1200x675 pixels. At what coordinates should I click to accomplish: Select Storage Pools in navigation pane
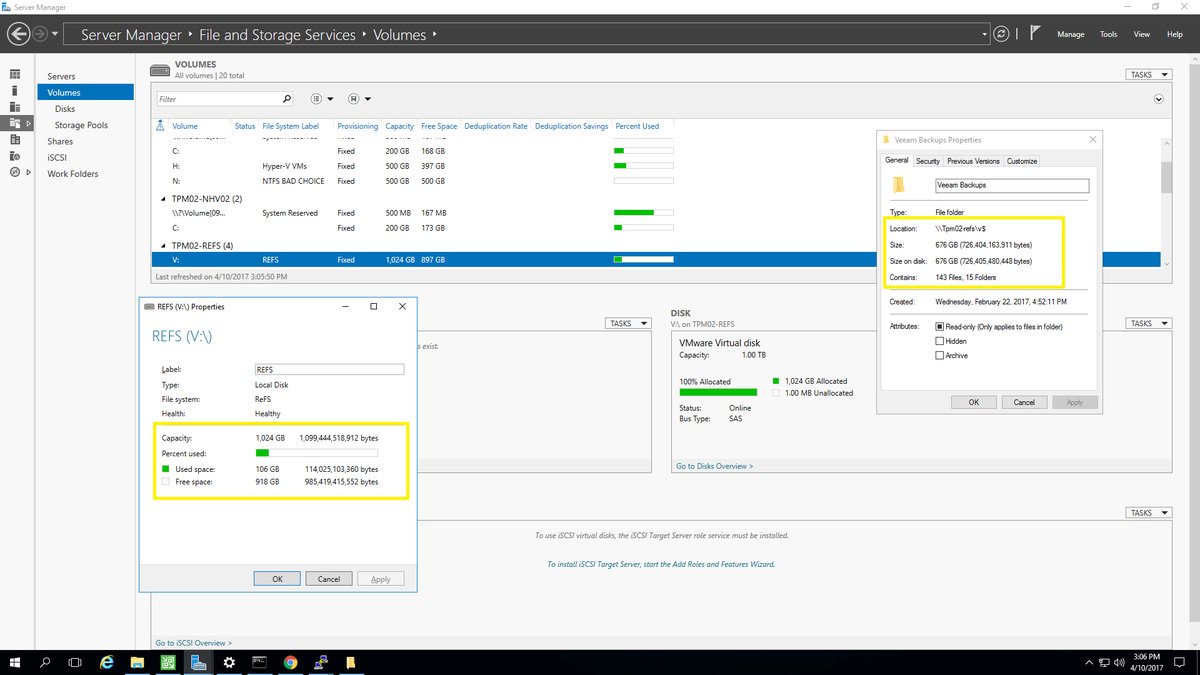pyautogui.click(x=81, y=125)
